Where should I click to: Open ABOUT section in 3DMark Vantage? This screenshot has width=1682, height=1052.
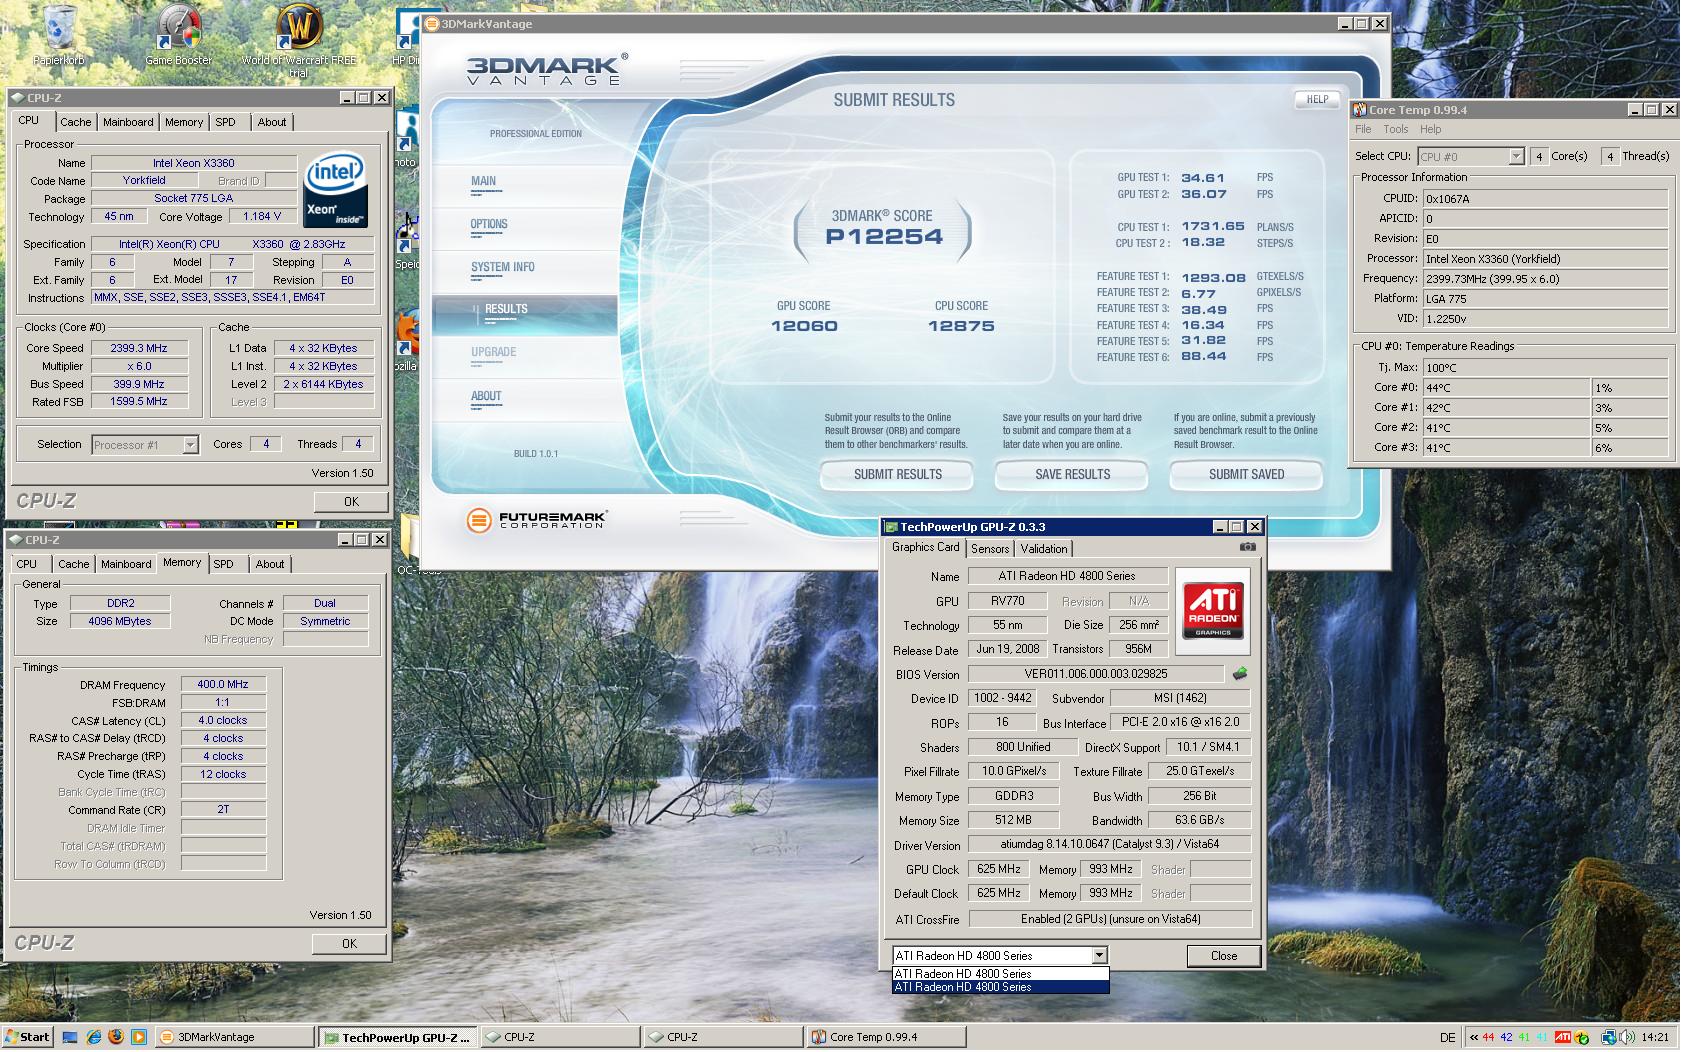(486, 396)
